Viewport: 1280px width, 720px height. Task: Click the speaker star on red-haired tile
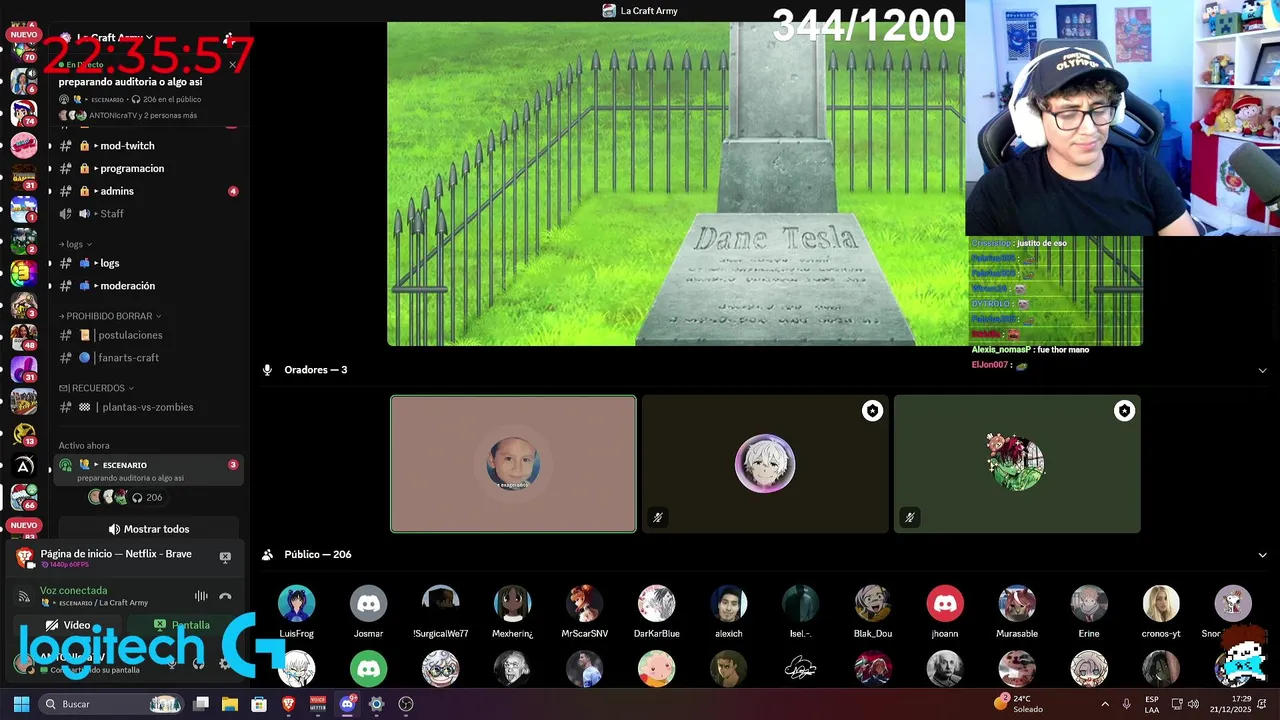[1124, 411]
